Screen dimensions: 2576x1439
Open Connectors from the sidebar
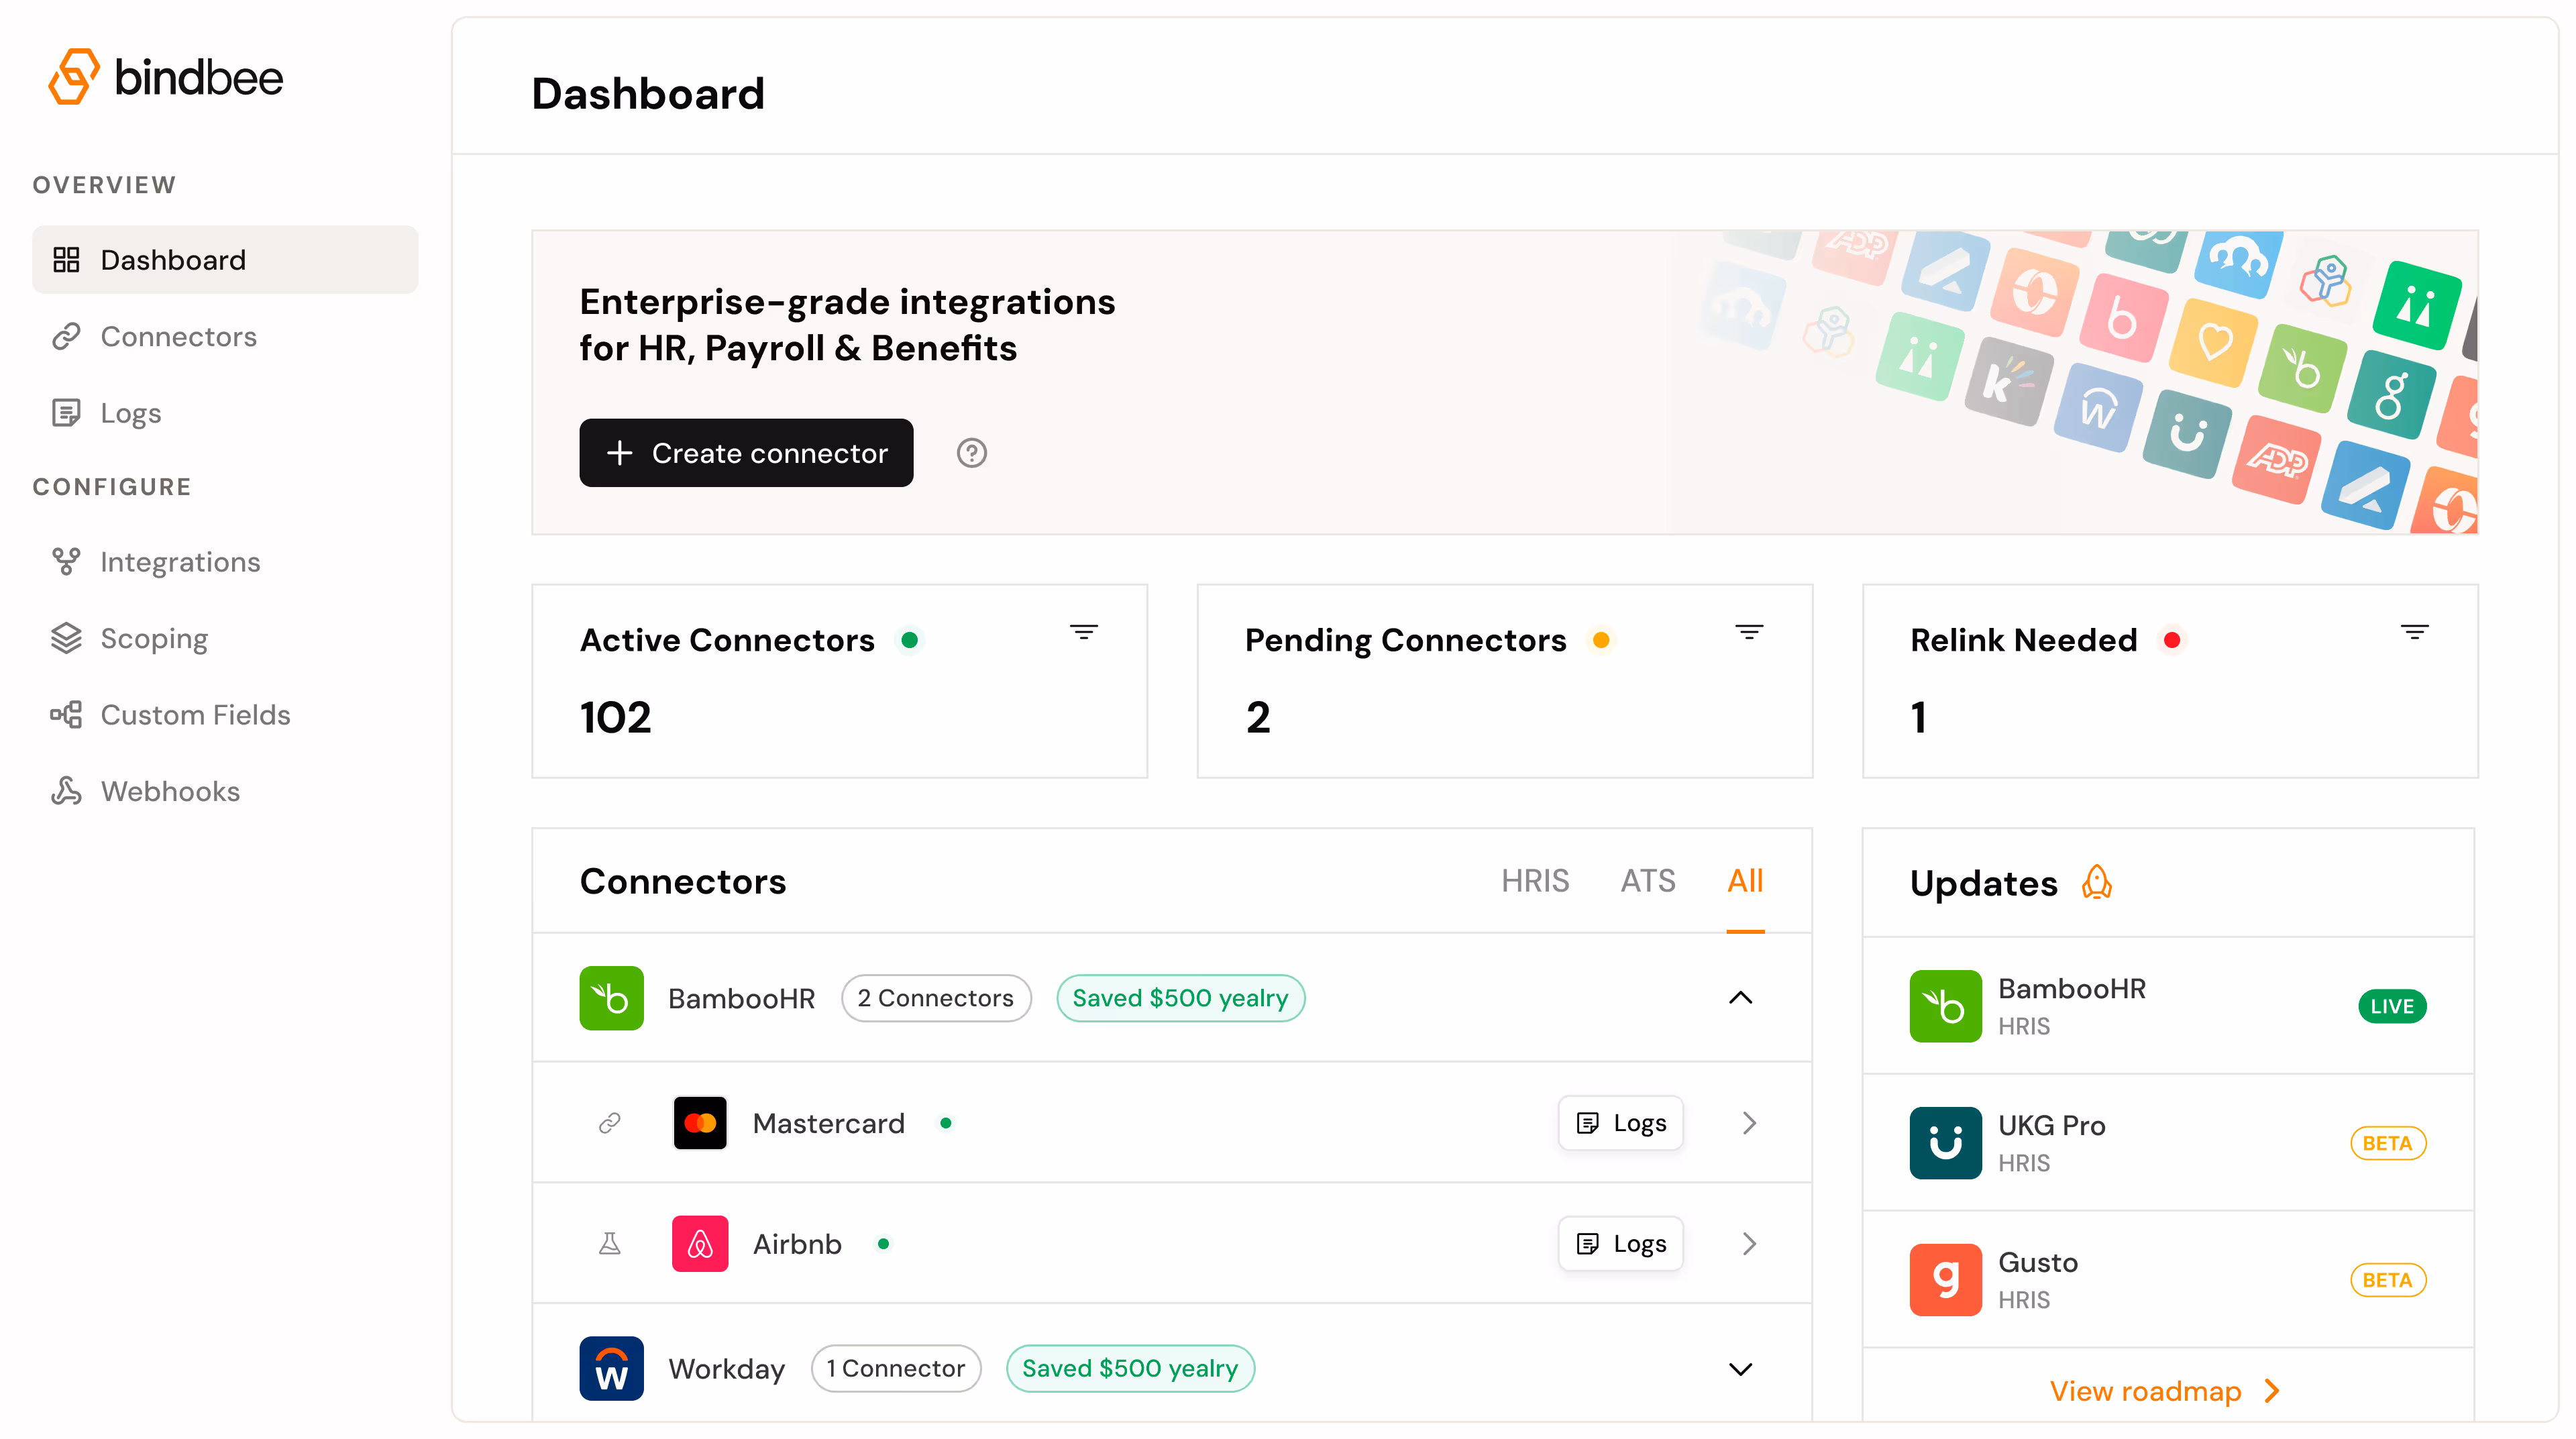(178, 337)
